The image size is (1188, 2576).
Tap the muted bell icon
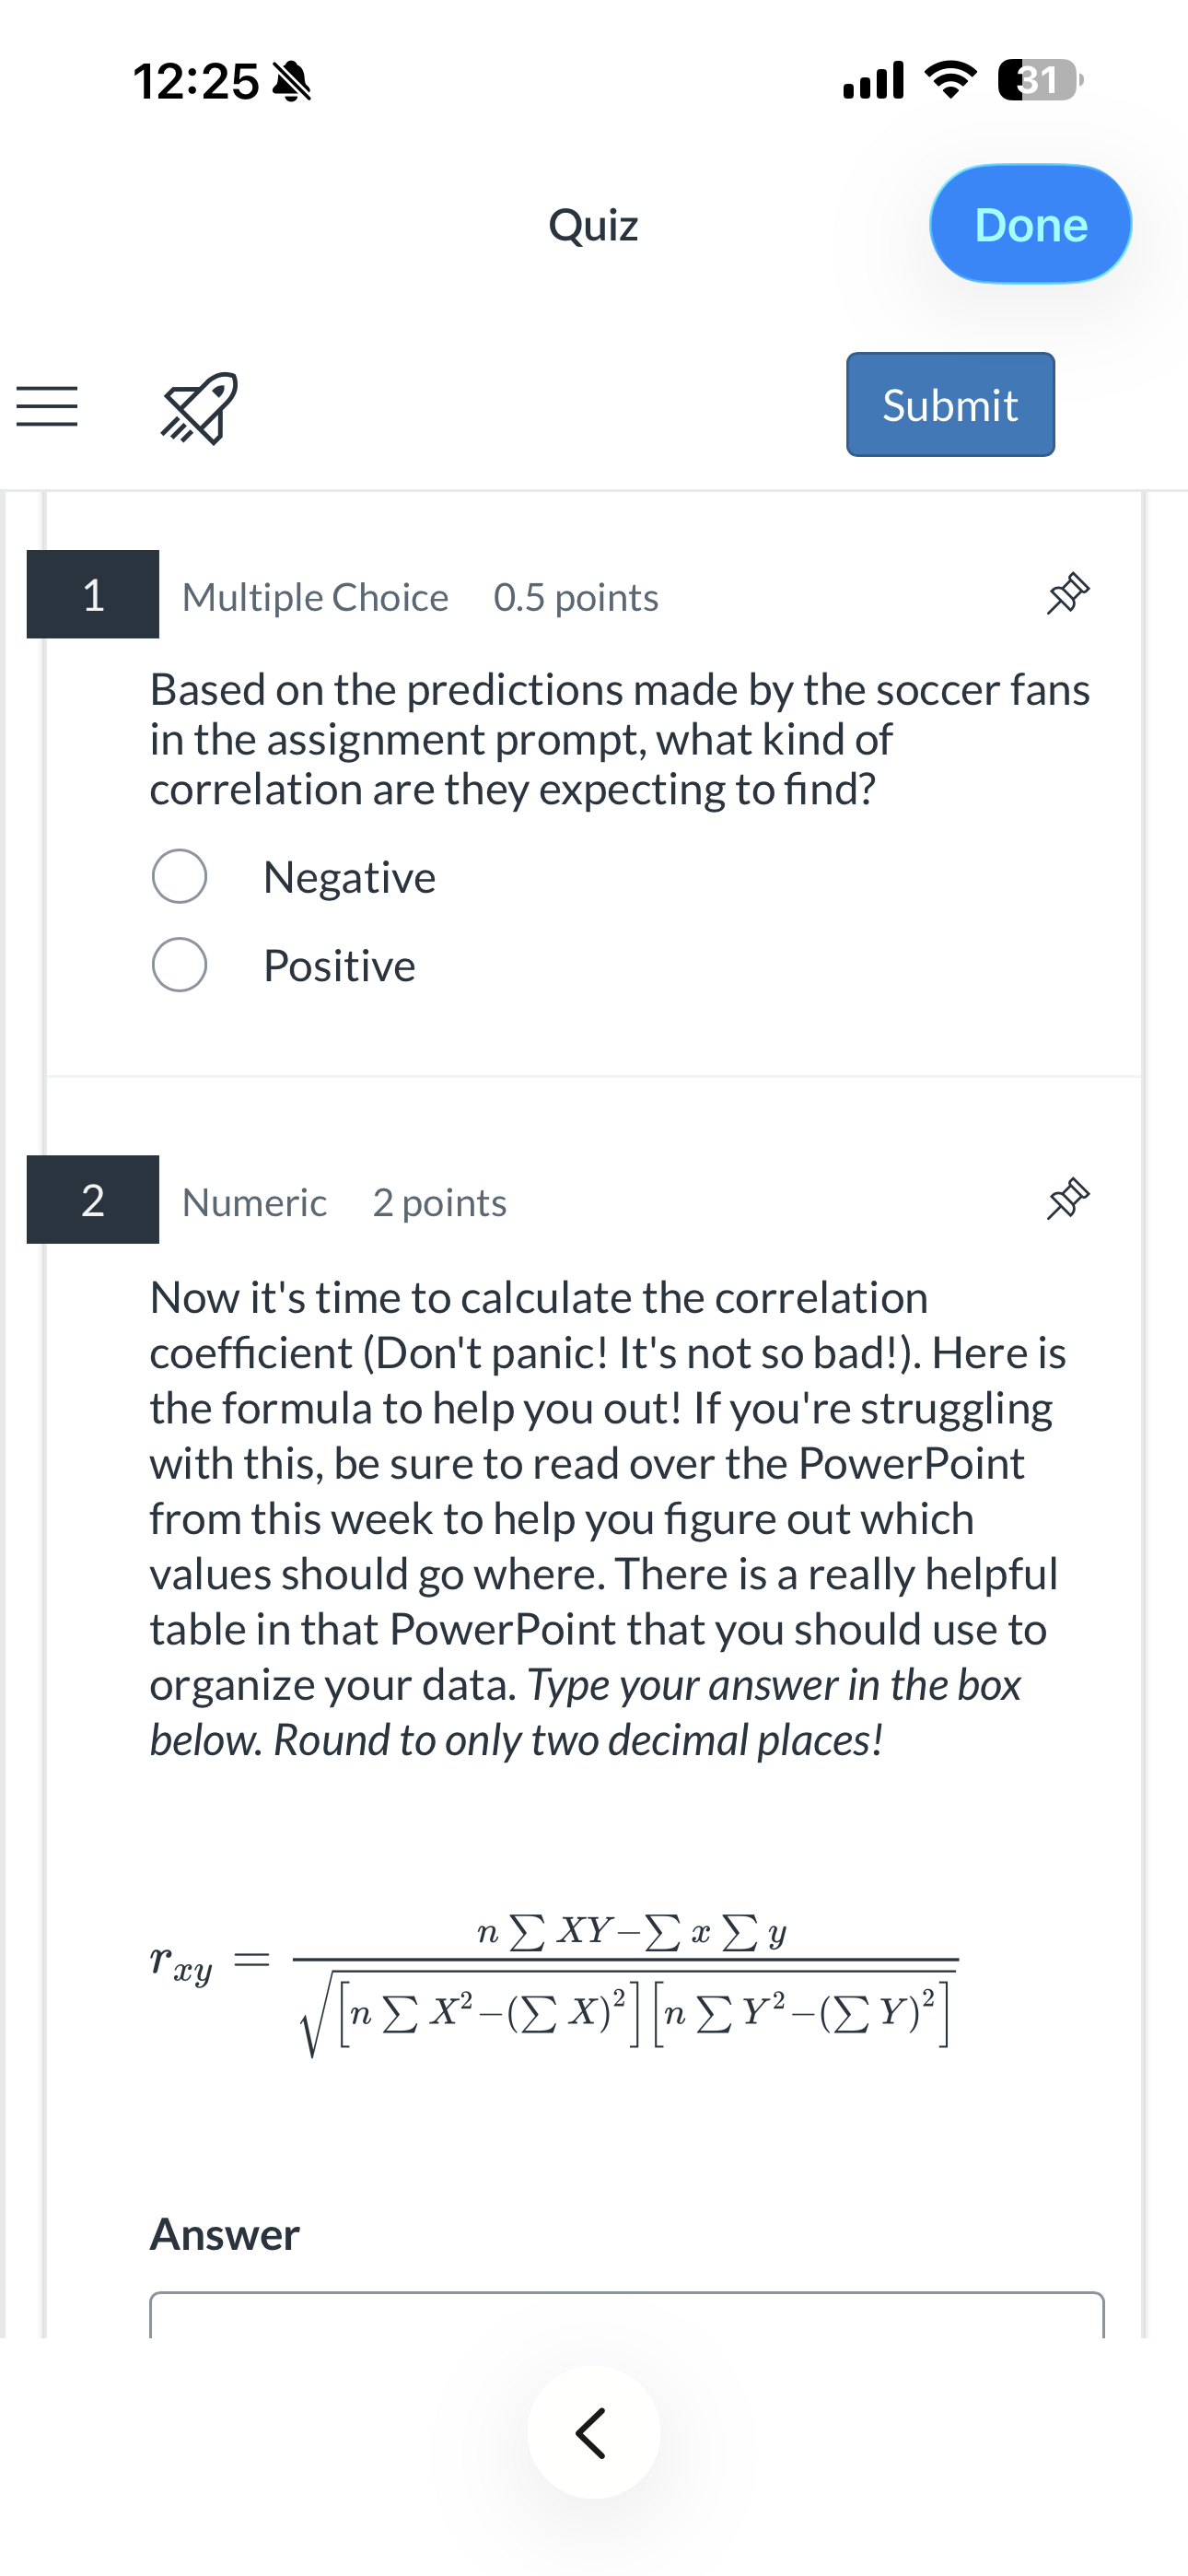click(x=292, y=81)
